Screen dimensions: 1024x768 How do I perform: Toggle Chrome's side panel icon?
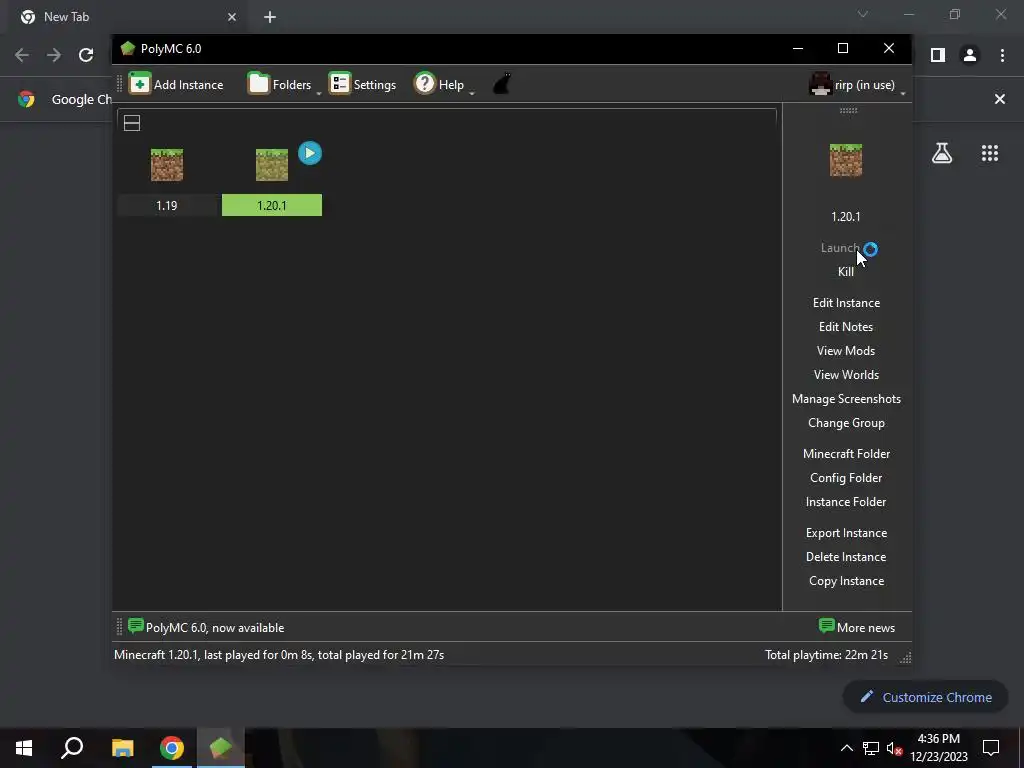pyautogui.click(x=938, y=55)
